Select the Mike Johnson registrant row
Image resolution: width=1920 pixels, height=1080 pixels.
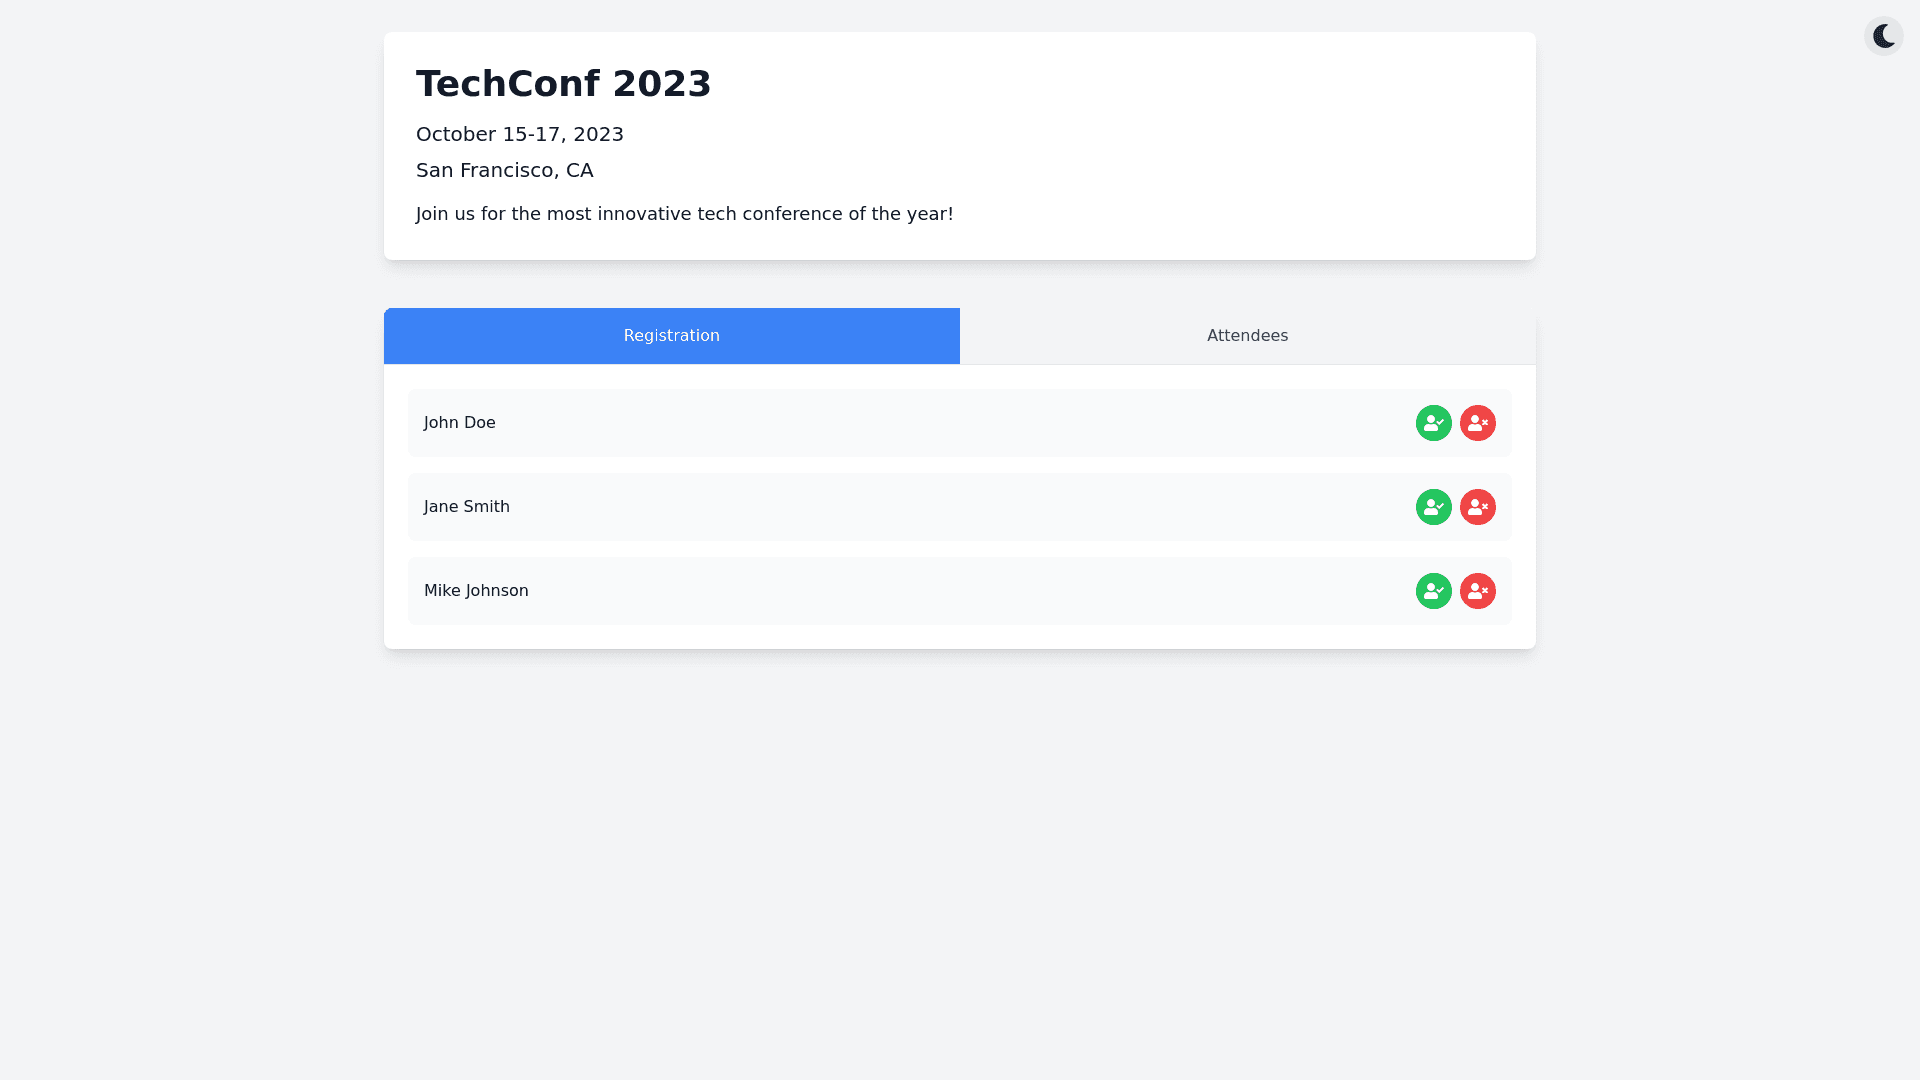900,591
